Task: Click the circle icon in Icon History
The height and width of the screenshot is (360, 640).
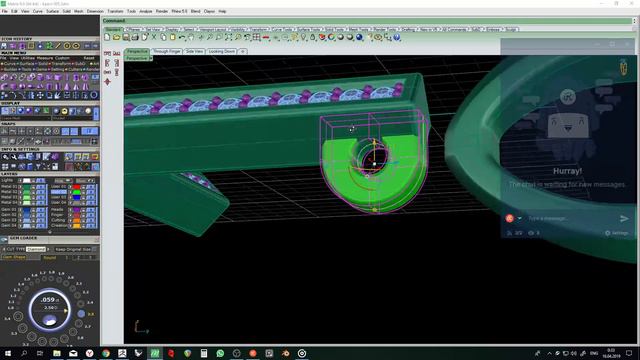Action: [67, 46]
